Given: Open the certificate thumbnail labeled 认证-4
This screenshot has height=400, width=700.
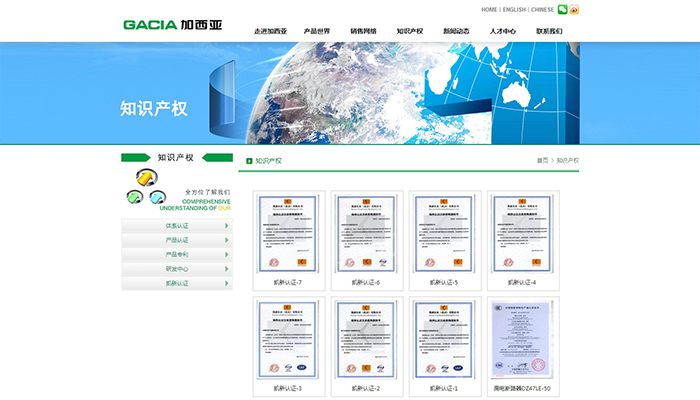Looking at the screenshot, I should 522,233.
